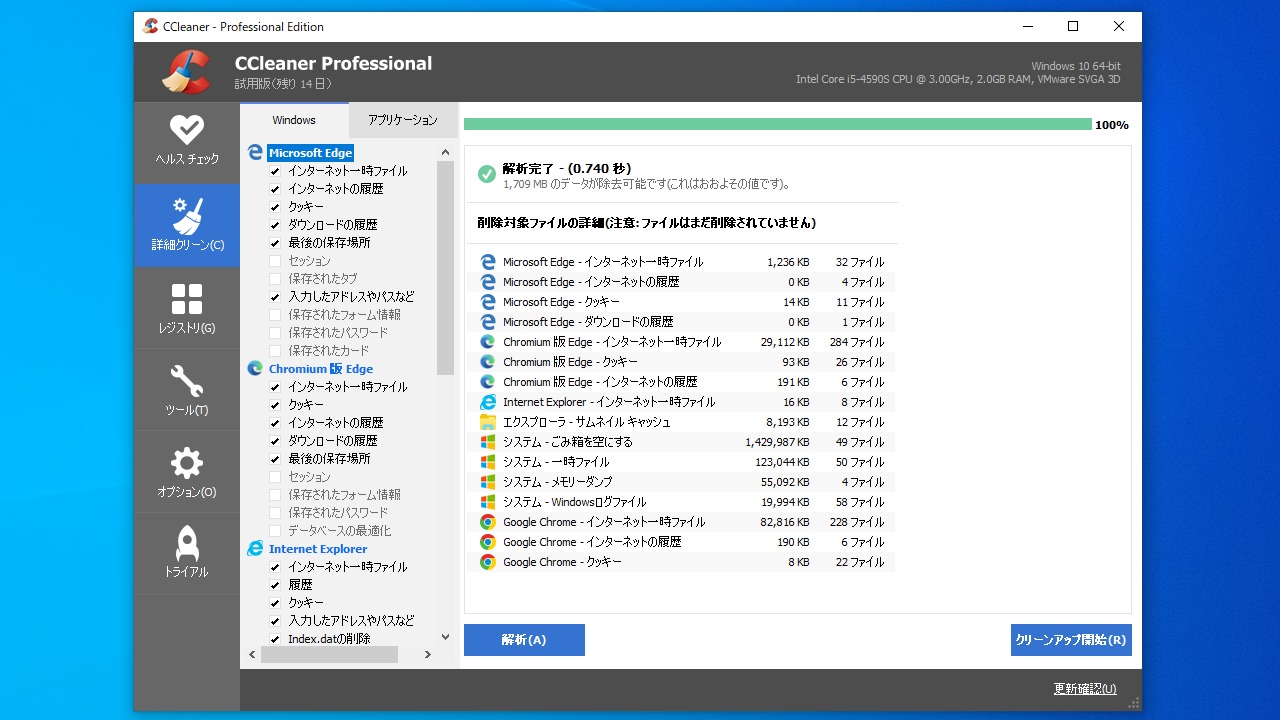Select 1,429,987 KB size value
The height and width of the screenshot is (720, 1280).
point(777,442)
